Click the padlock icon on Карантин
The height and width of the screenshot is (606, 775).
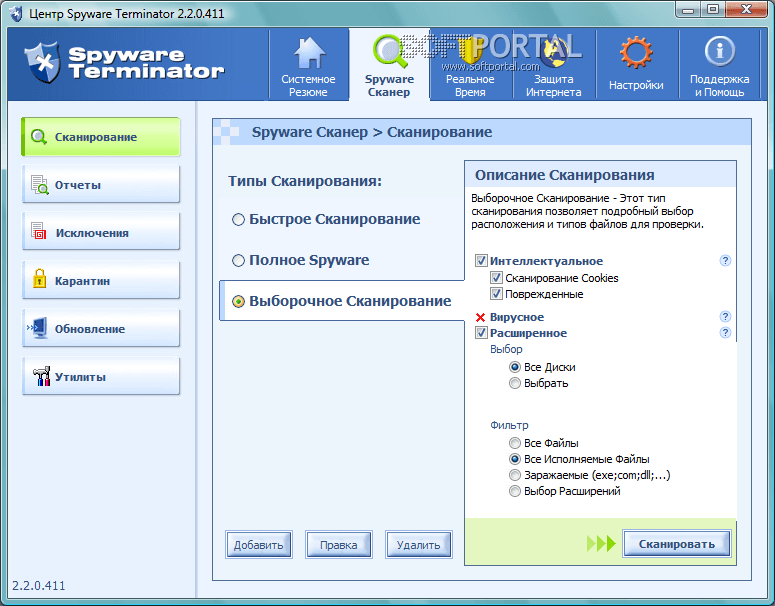39,278
